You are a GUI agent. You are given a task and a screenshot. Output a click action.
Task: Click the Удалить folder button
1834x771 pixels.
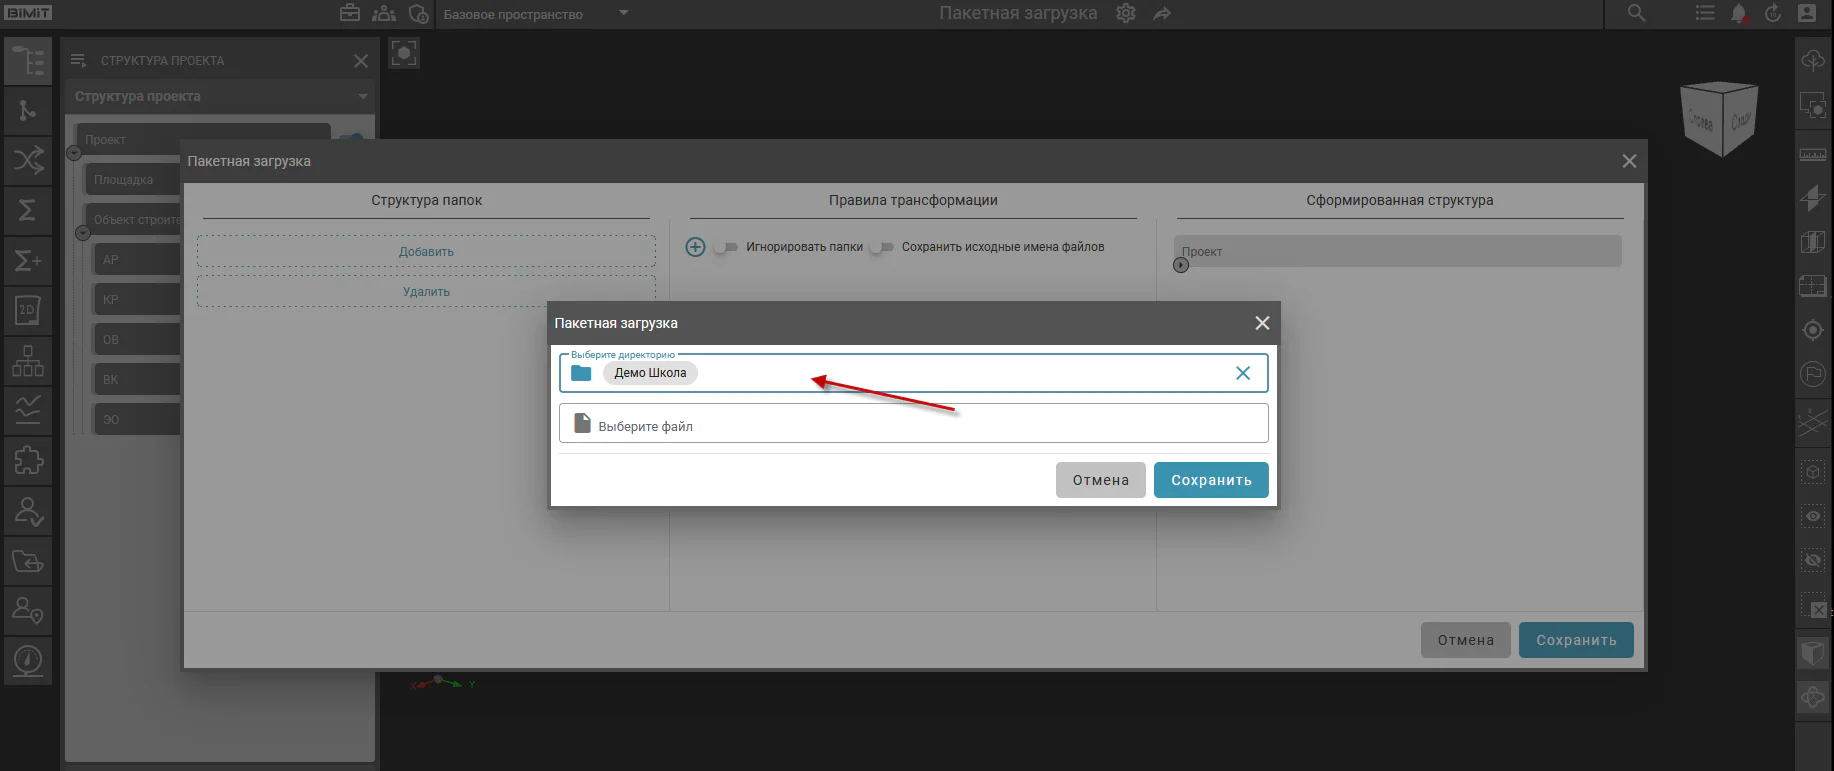coord(426,292)
